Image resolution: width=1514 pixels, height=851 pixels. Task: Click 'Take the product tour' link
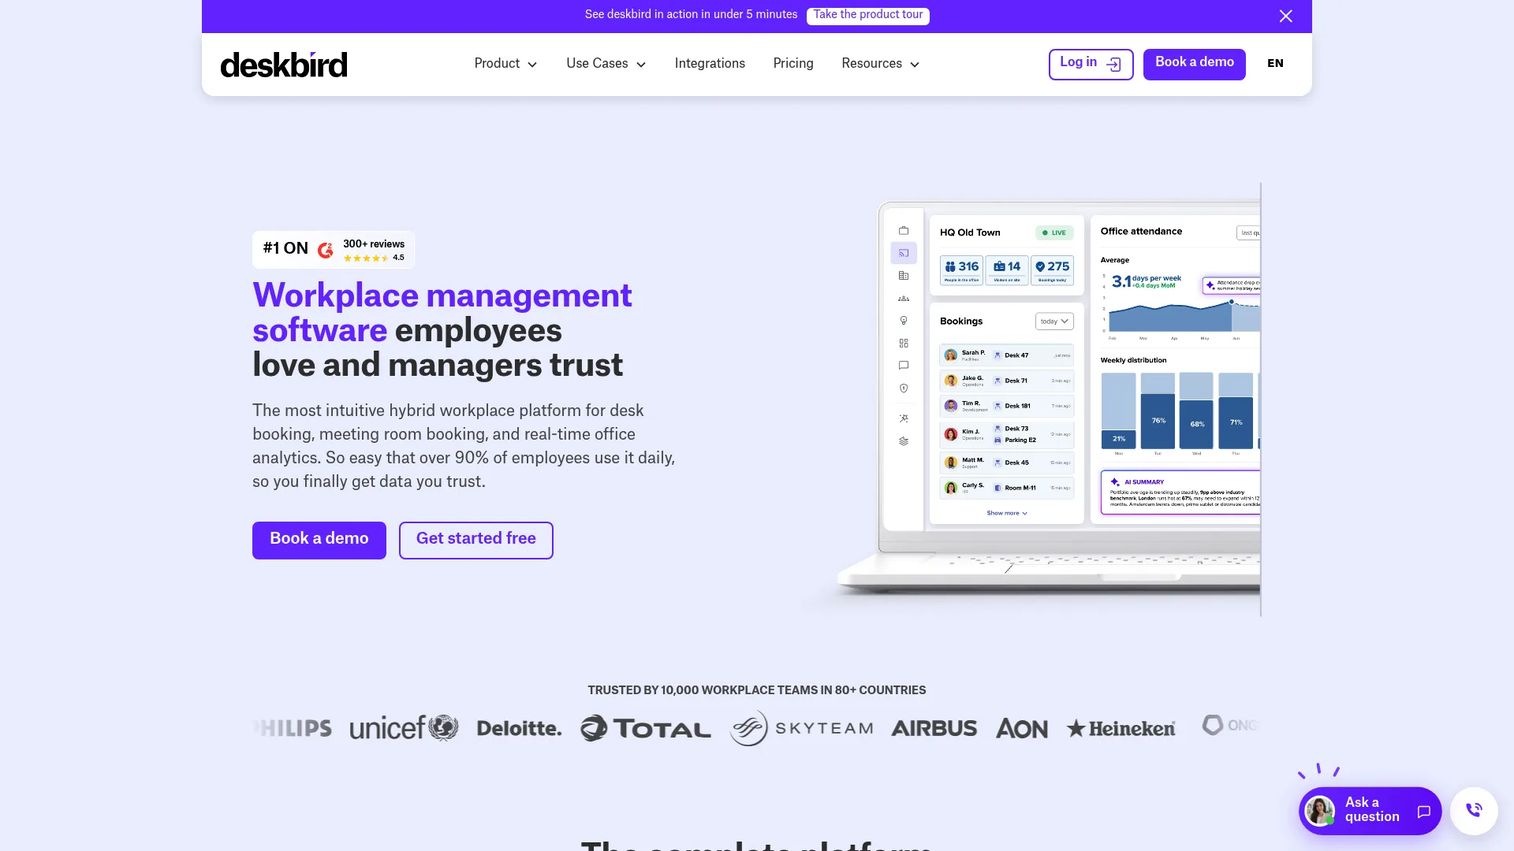[868, 15]
